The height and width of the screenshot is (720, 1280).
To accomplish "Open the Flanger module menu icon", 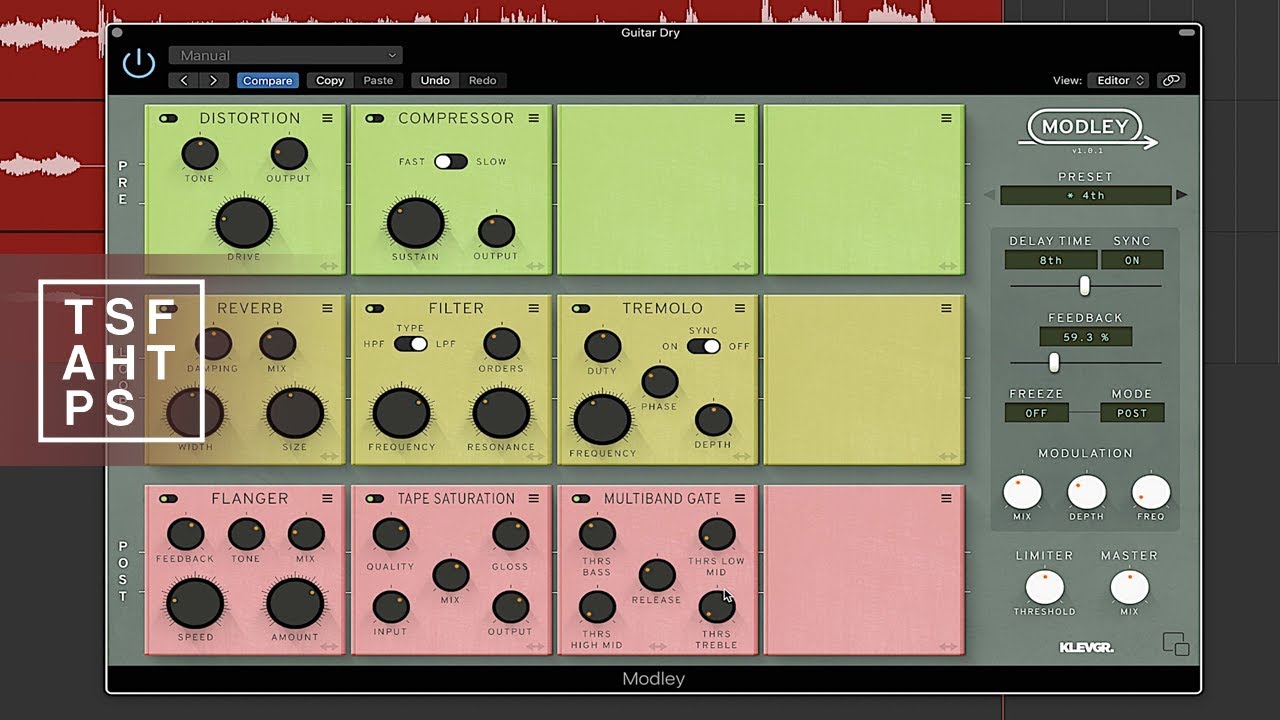I will point(328,499).
